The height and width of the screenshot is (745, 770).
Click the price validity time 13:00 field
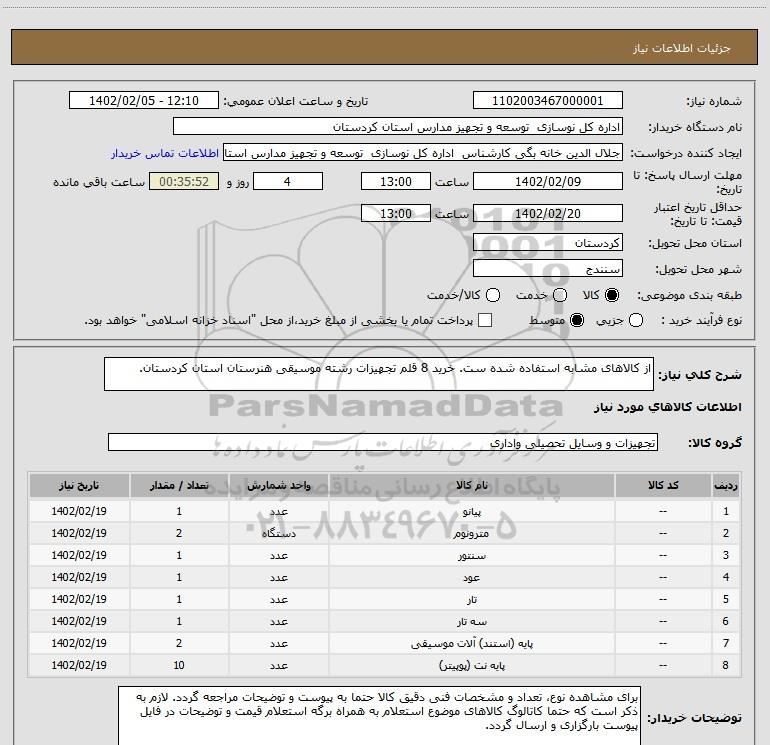(396, 213)
